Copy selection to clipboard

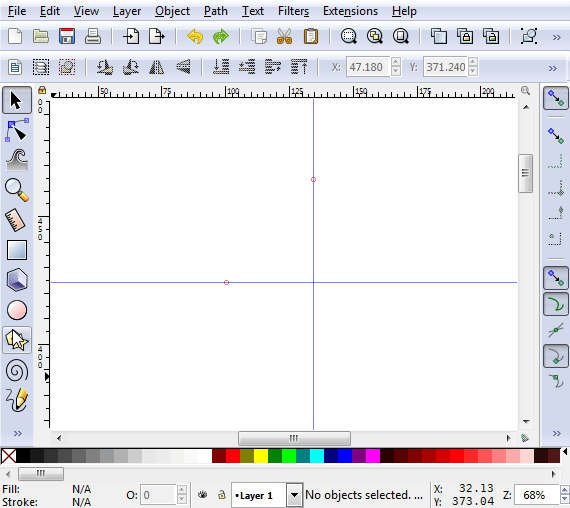tap(259, 36)
